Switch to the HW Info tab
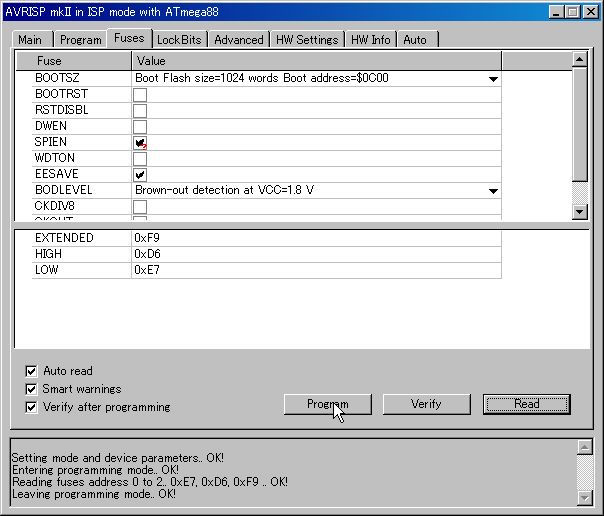This screenshot has width=604, height=516. (371, 40)
